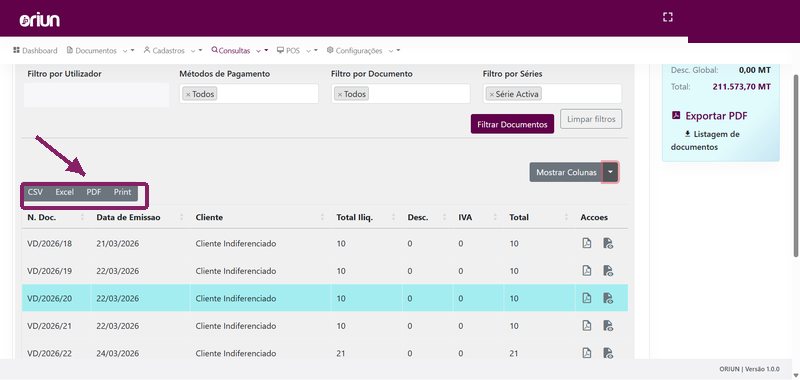Sort by IVA column
The image size is (800, 380).
tap(478, 217)
